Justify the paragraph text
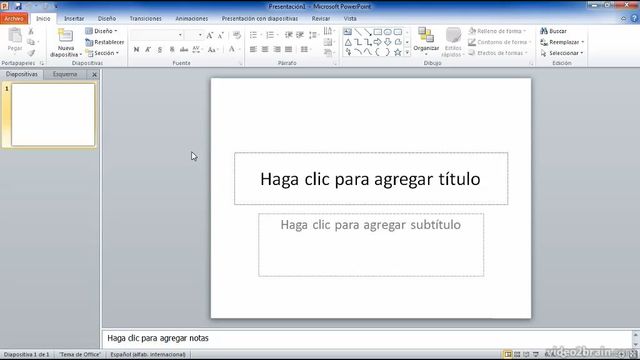The image size is (640, 360). click(289, 49)
